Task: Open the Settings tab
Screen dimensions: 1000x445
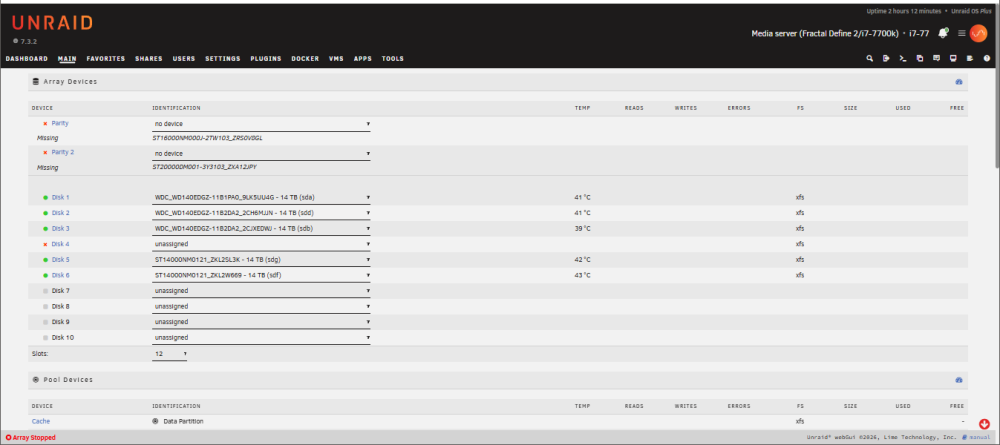Action: tap(223, 59)
